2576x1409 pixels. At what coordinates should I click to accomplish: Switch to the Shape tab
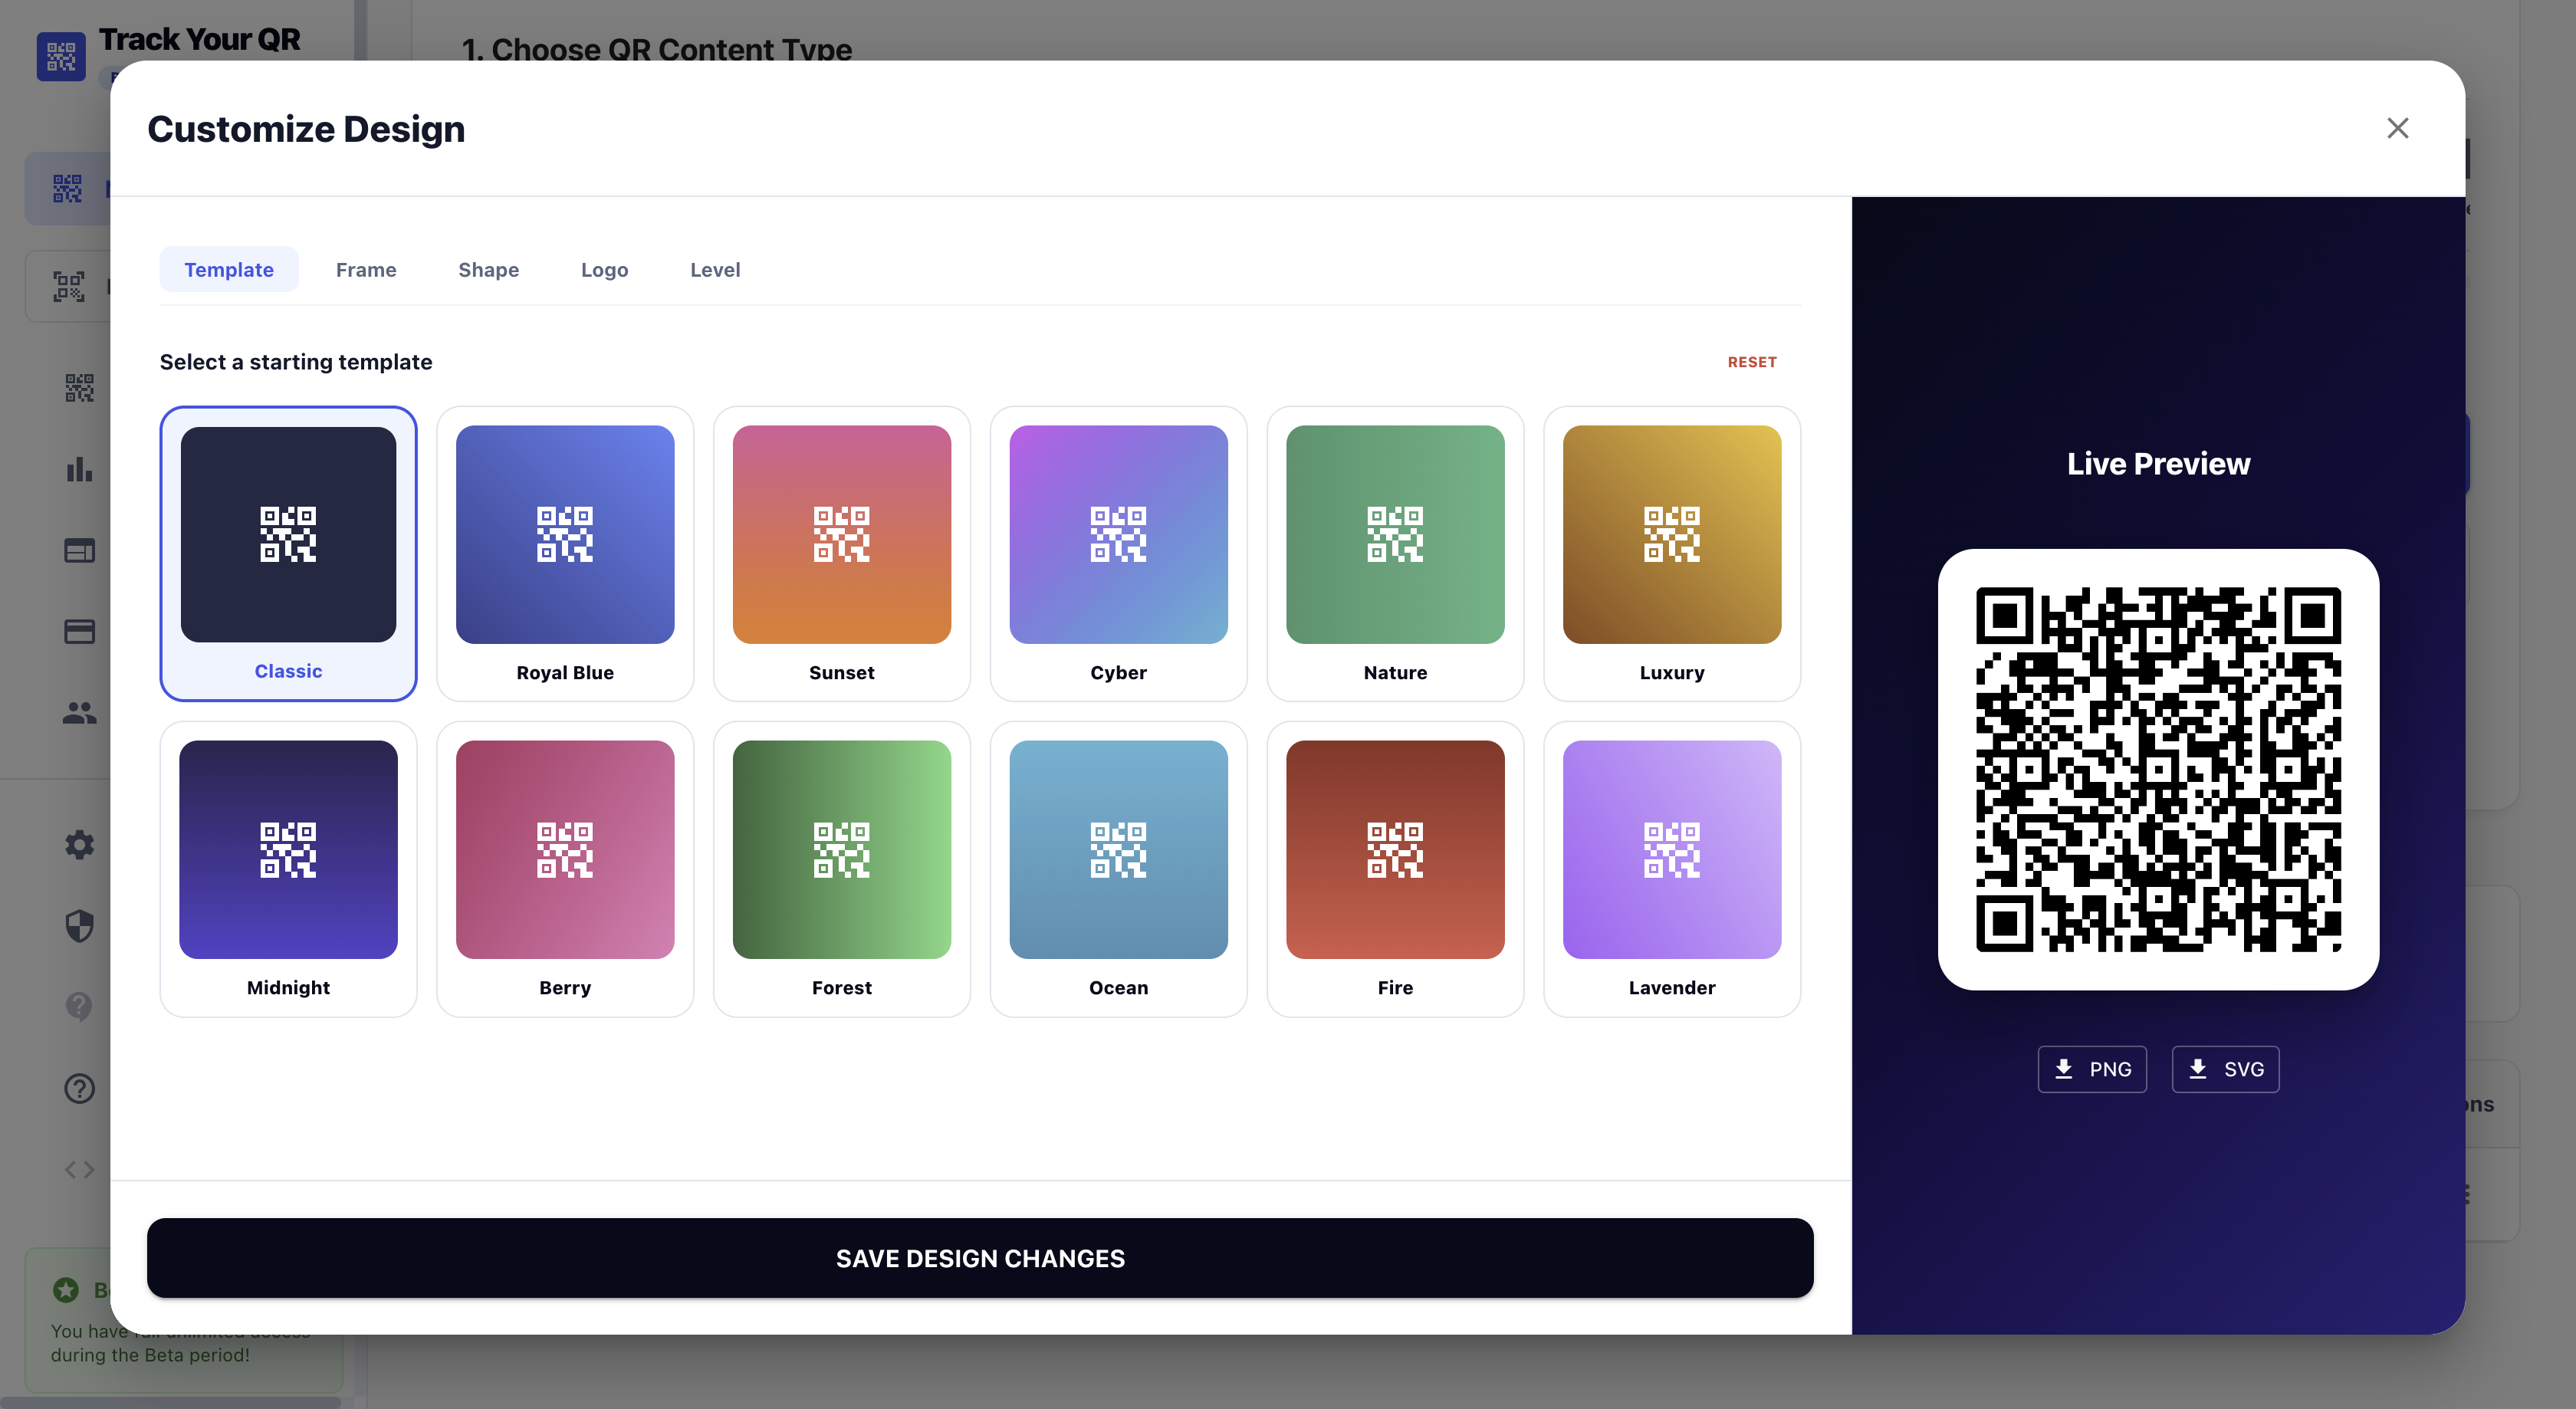click(488, 269)
